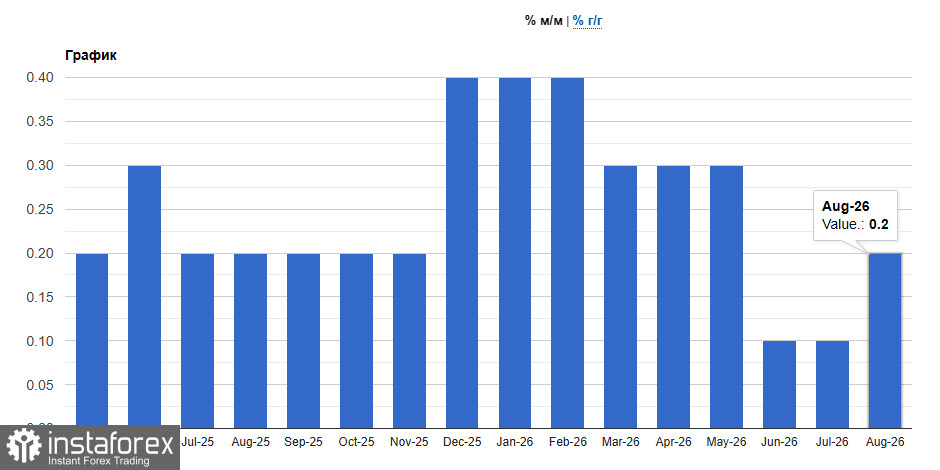
Task: Click the Jun-26 x-axis label
Action: pos(779,442)
